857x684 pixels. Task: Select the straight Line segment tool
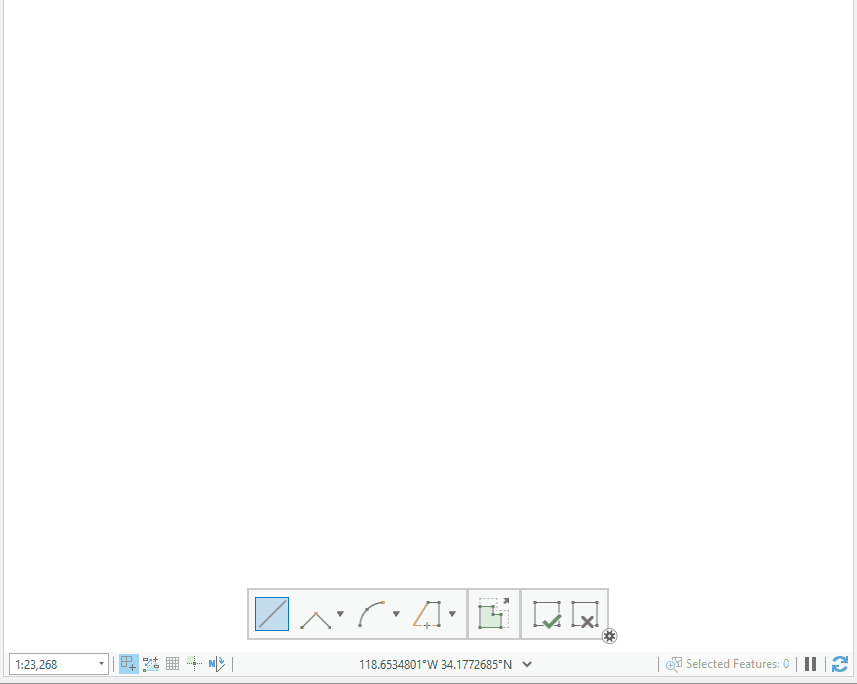pos(272,613)
